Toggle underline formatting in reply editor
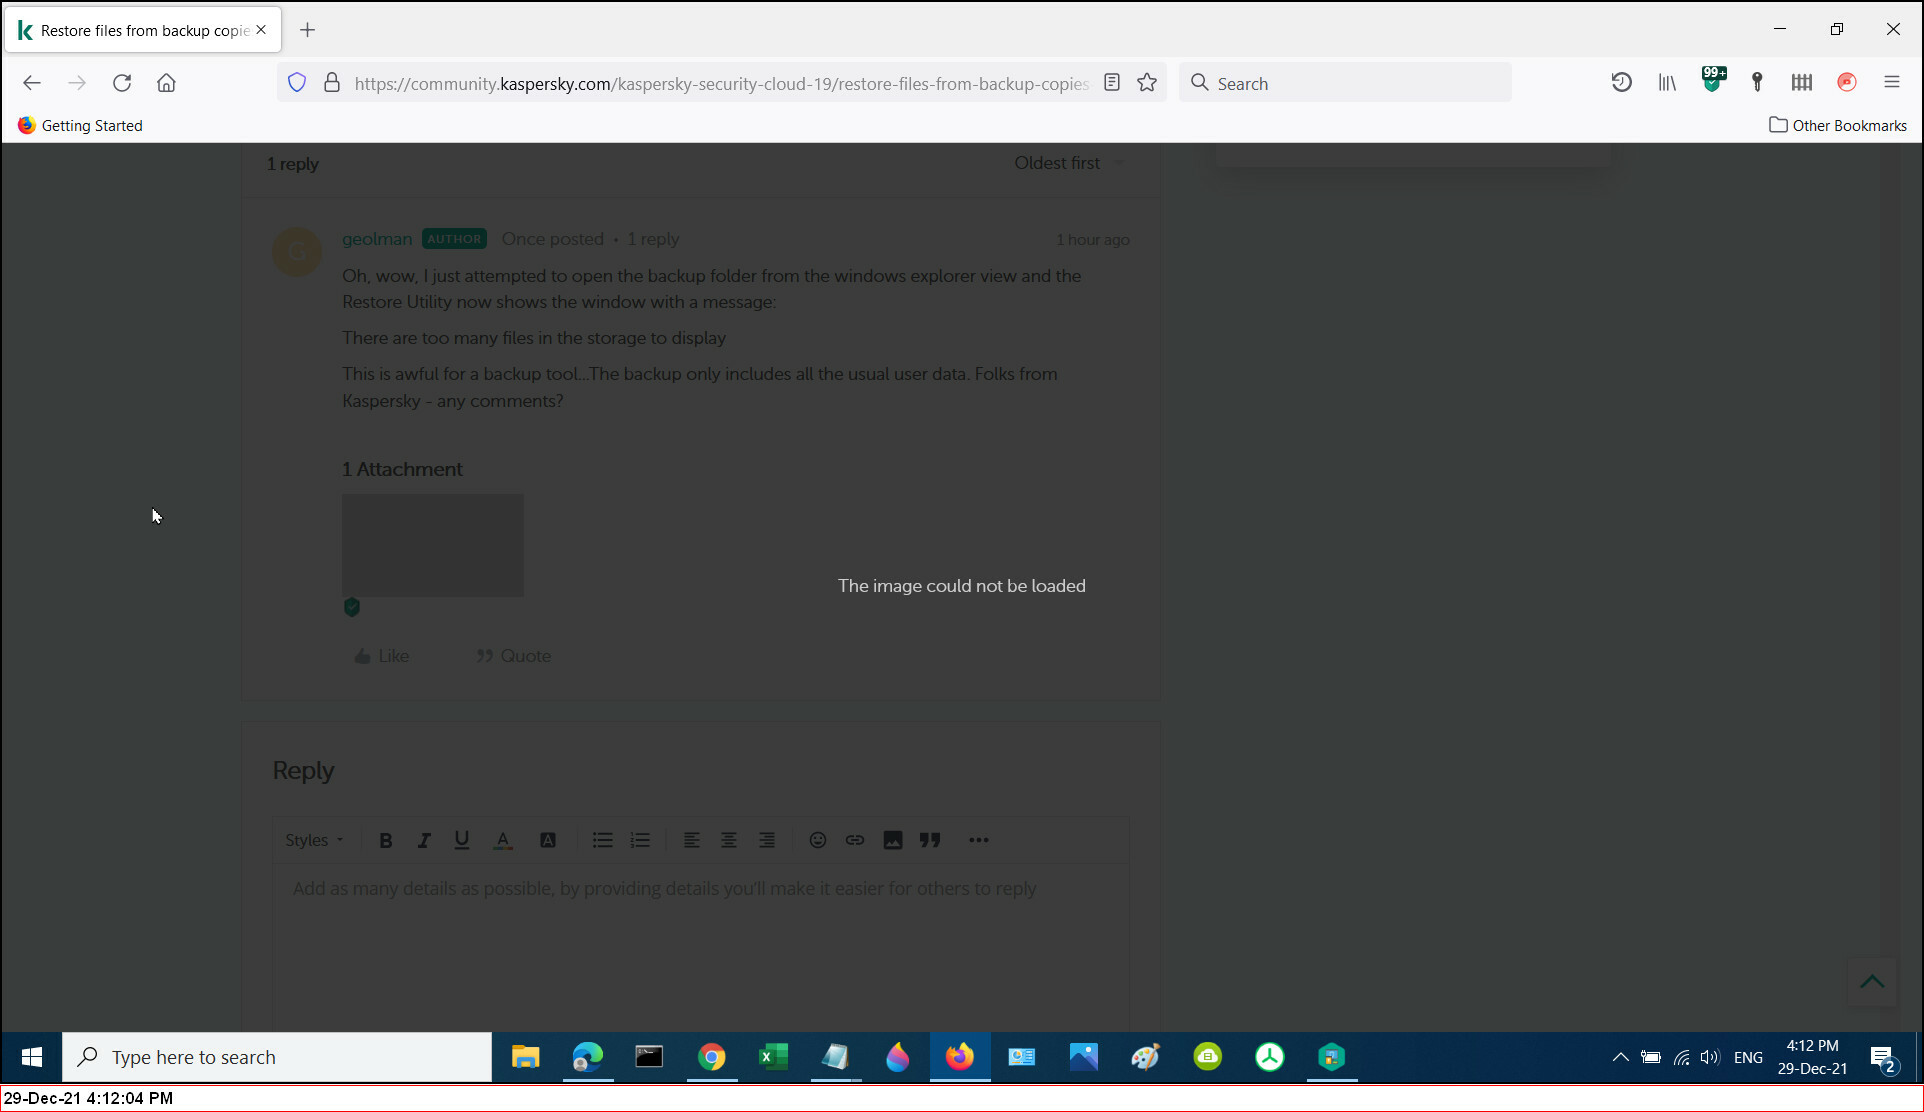 point(461,840)
